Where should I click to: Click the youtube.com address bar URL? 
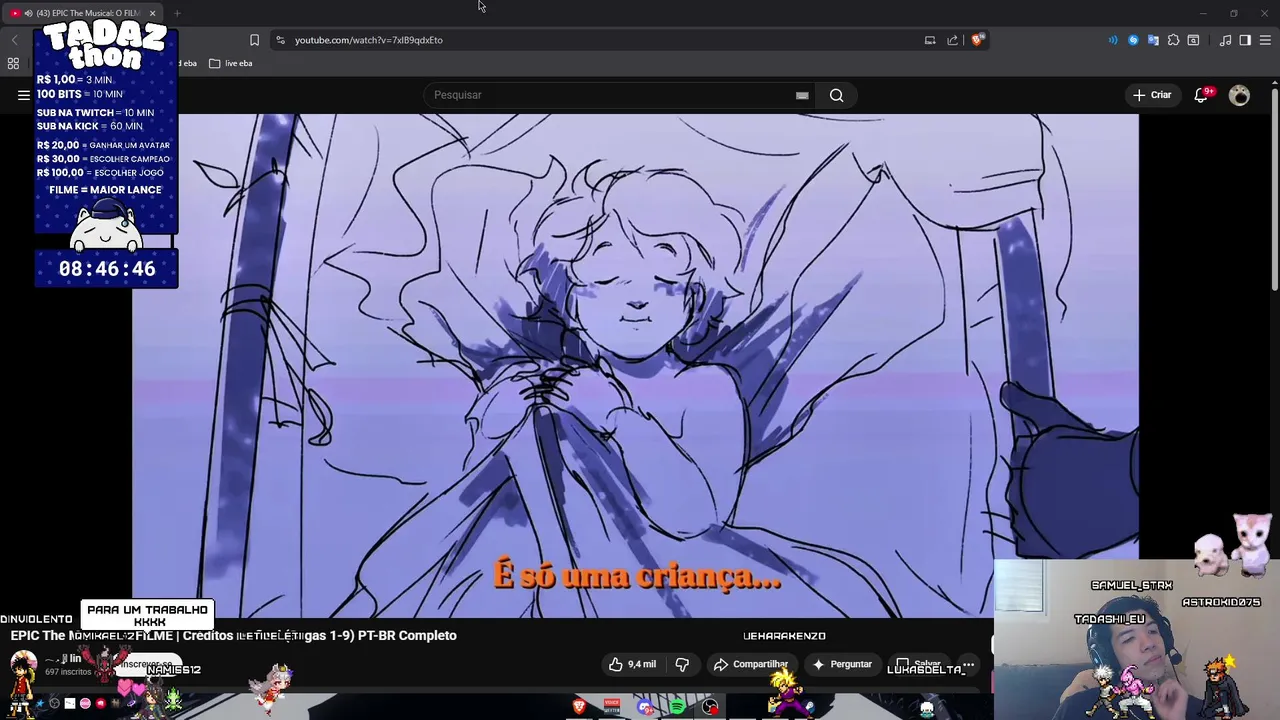pos(368,40)
